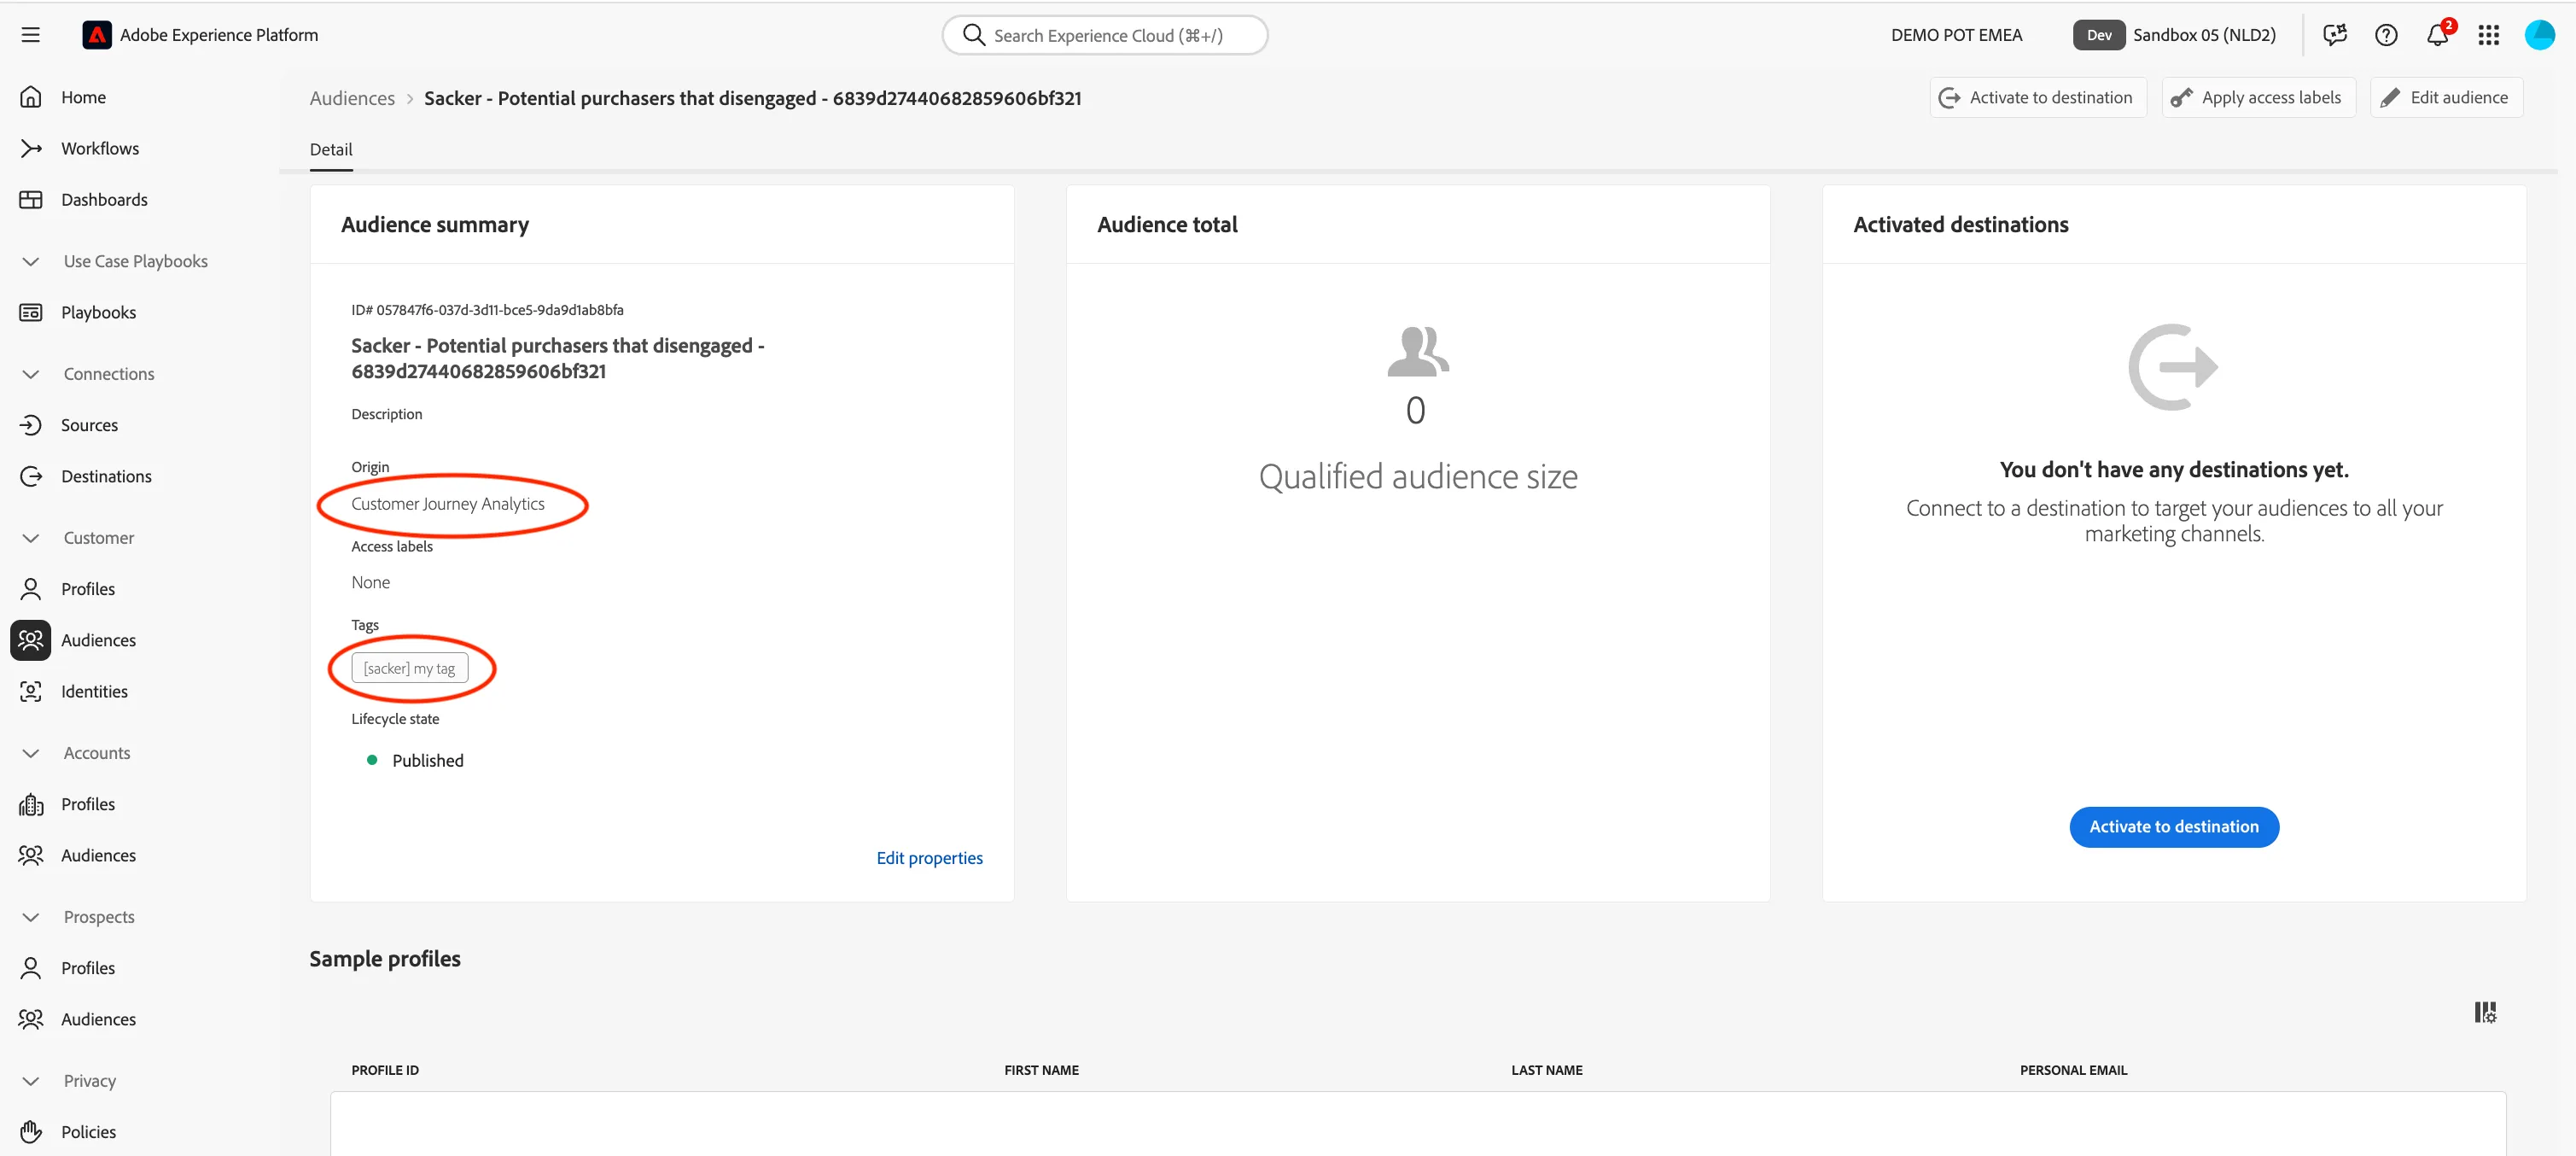Click the [sacker] my tag chip
2576x1156 pixels.
[x=409, y=668]
